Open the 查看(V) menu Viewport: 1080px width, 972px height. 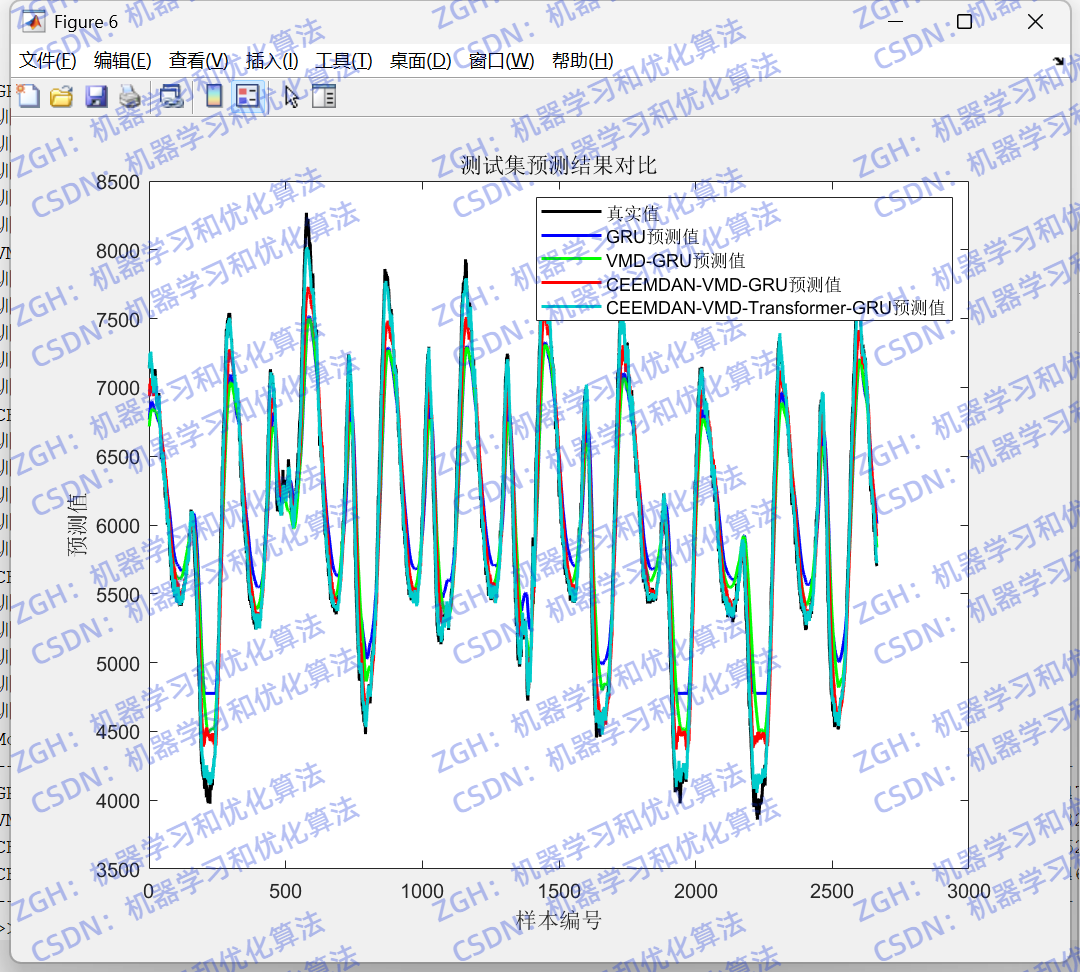coord(198,61)
